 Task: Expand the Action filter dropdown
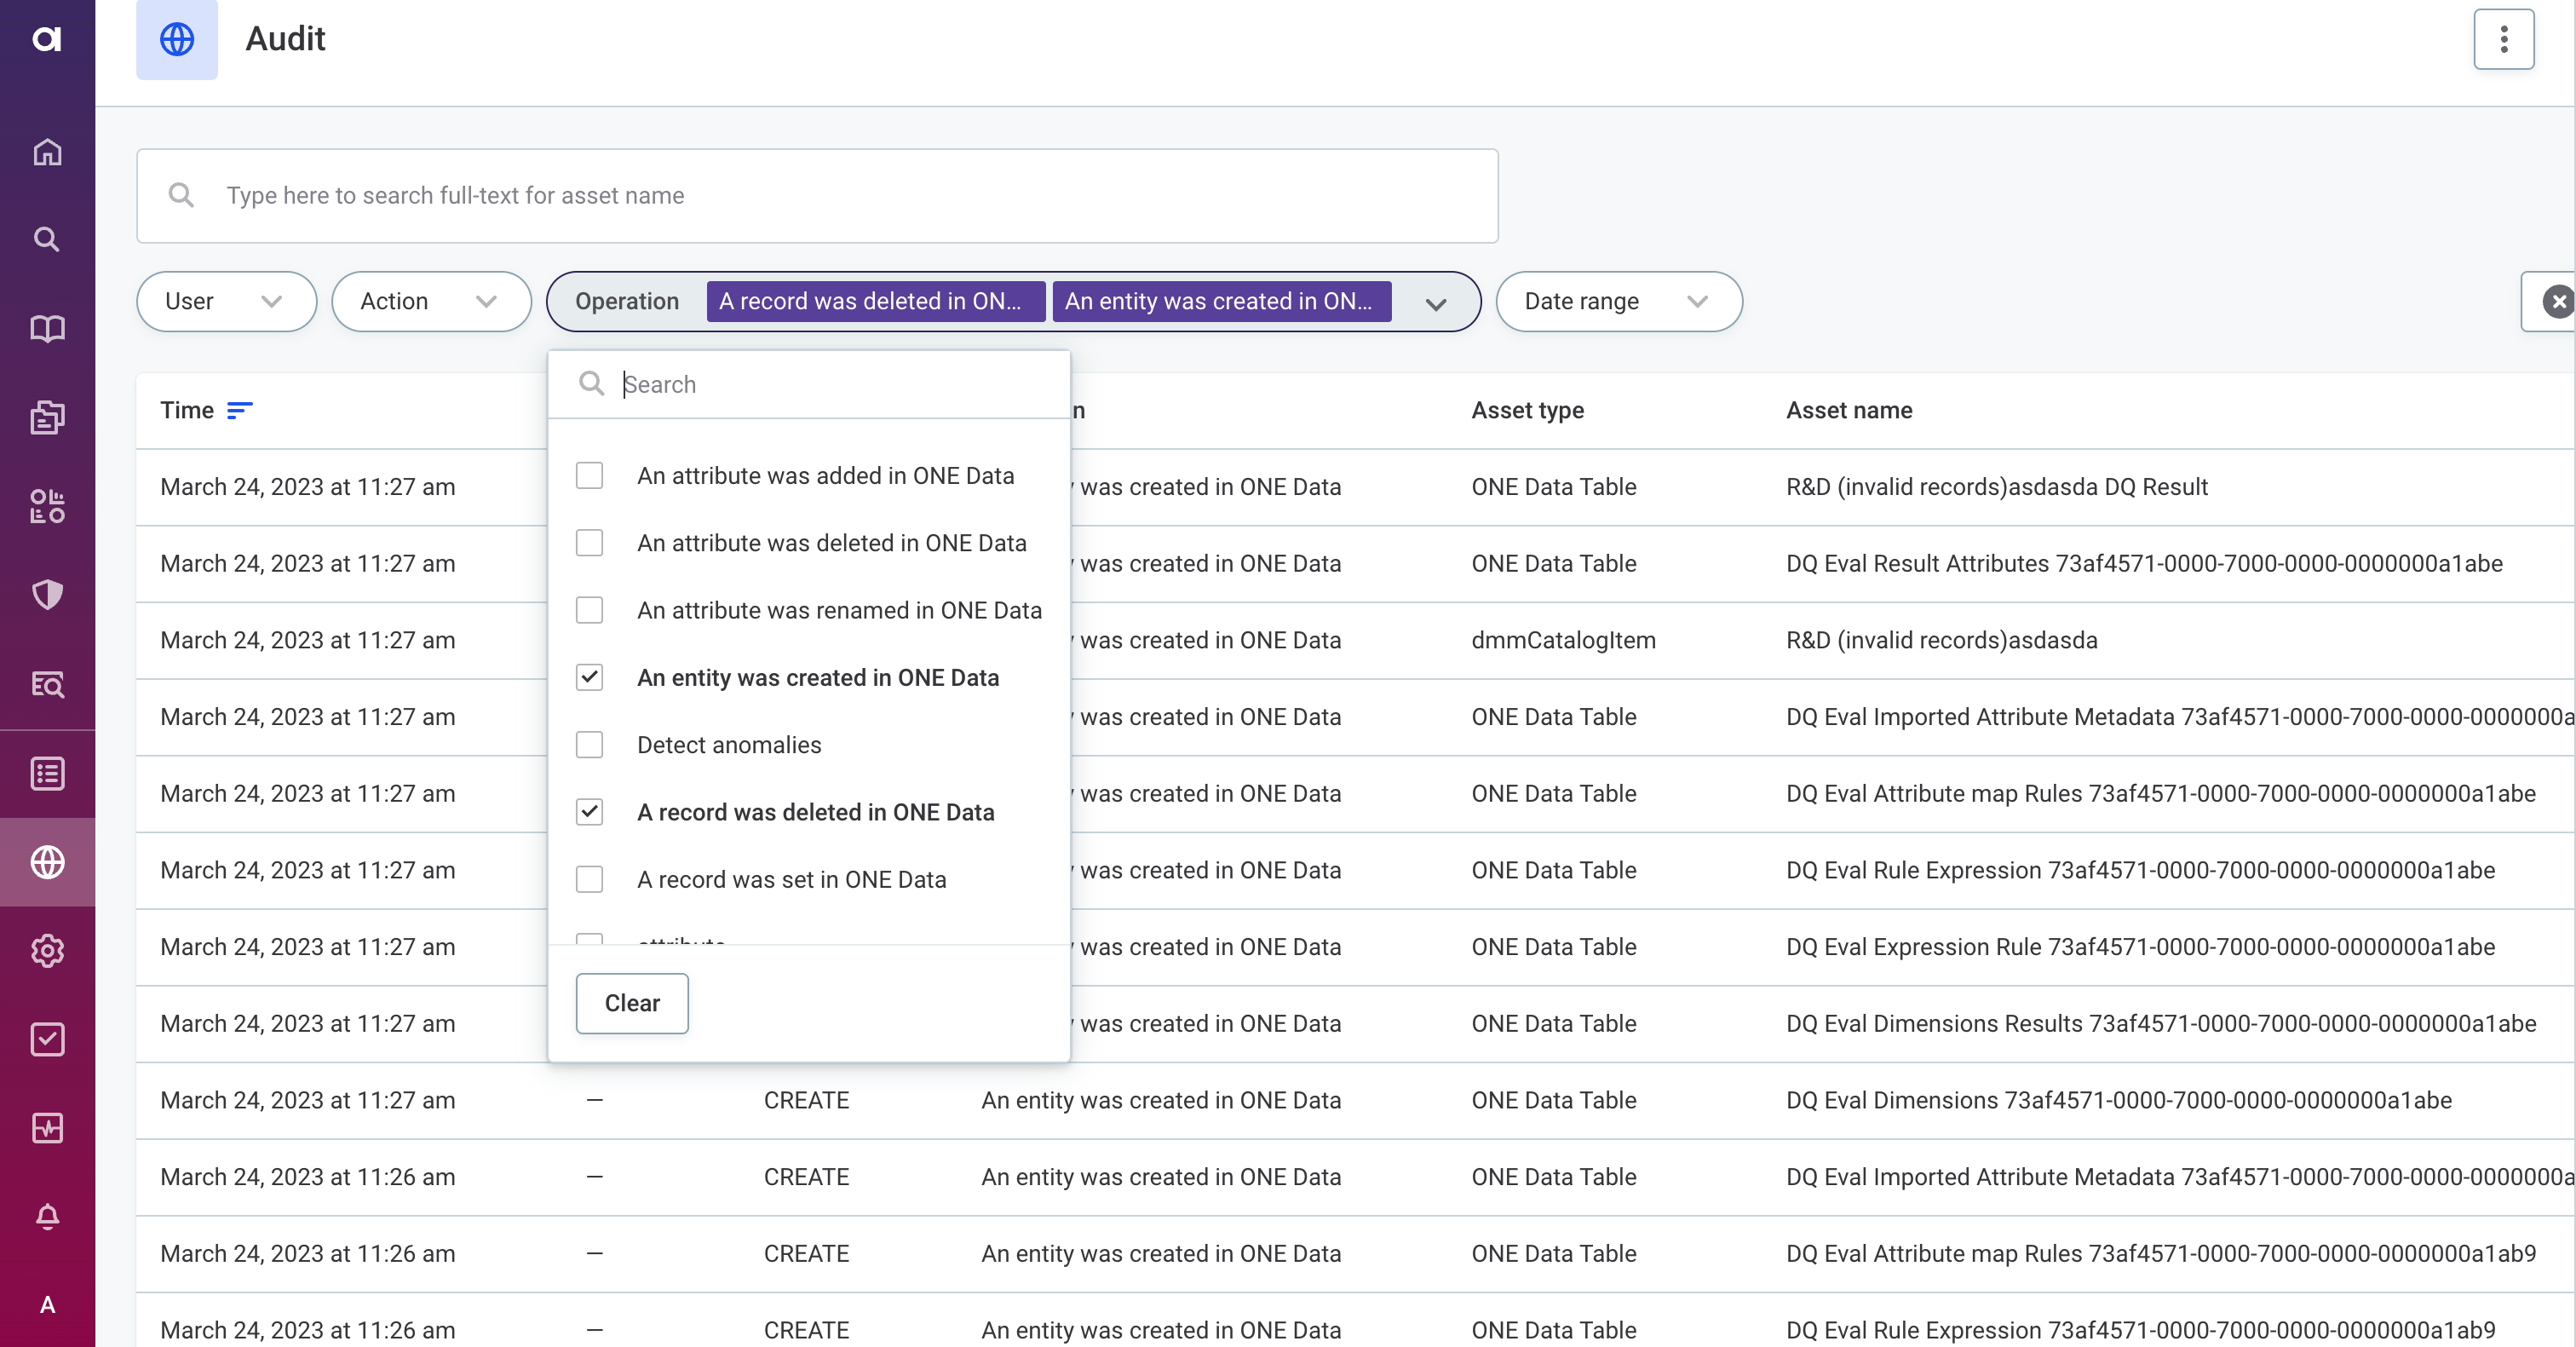(431, 301)
